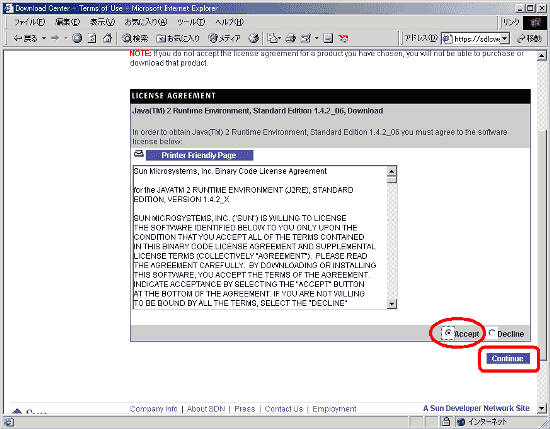Image resolution: width=550 pixels, height=429 pixels.
Task: Select the Accept radio button
Action: click(448, 332)
